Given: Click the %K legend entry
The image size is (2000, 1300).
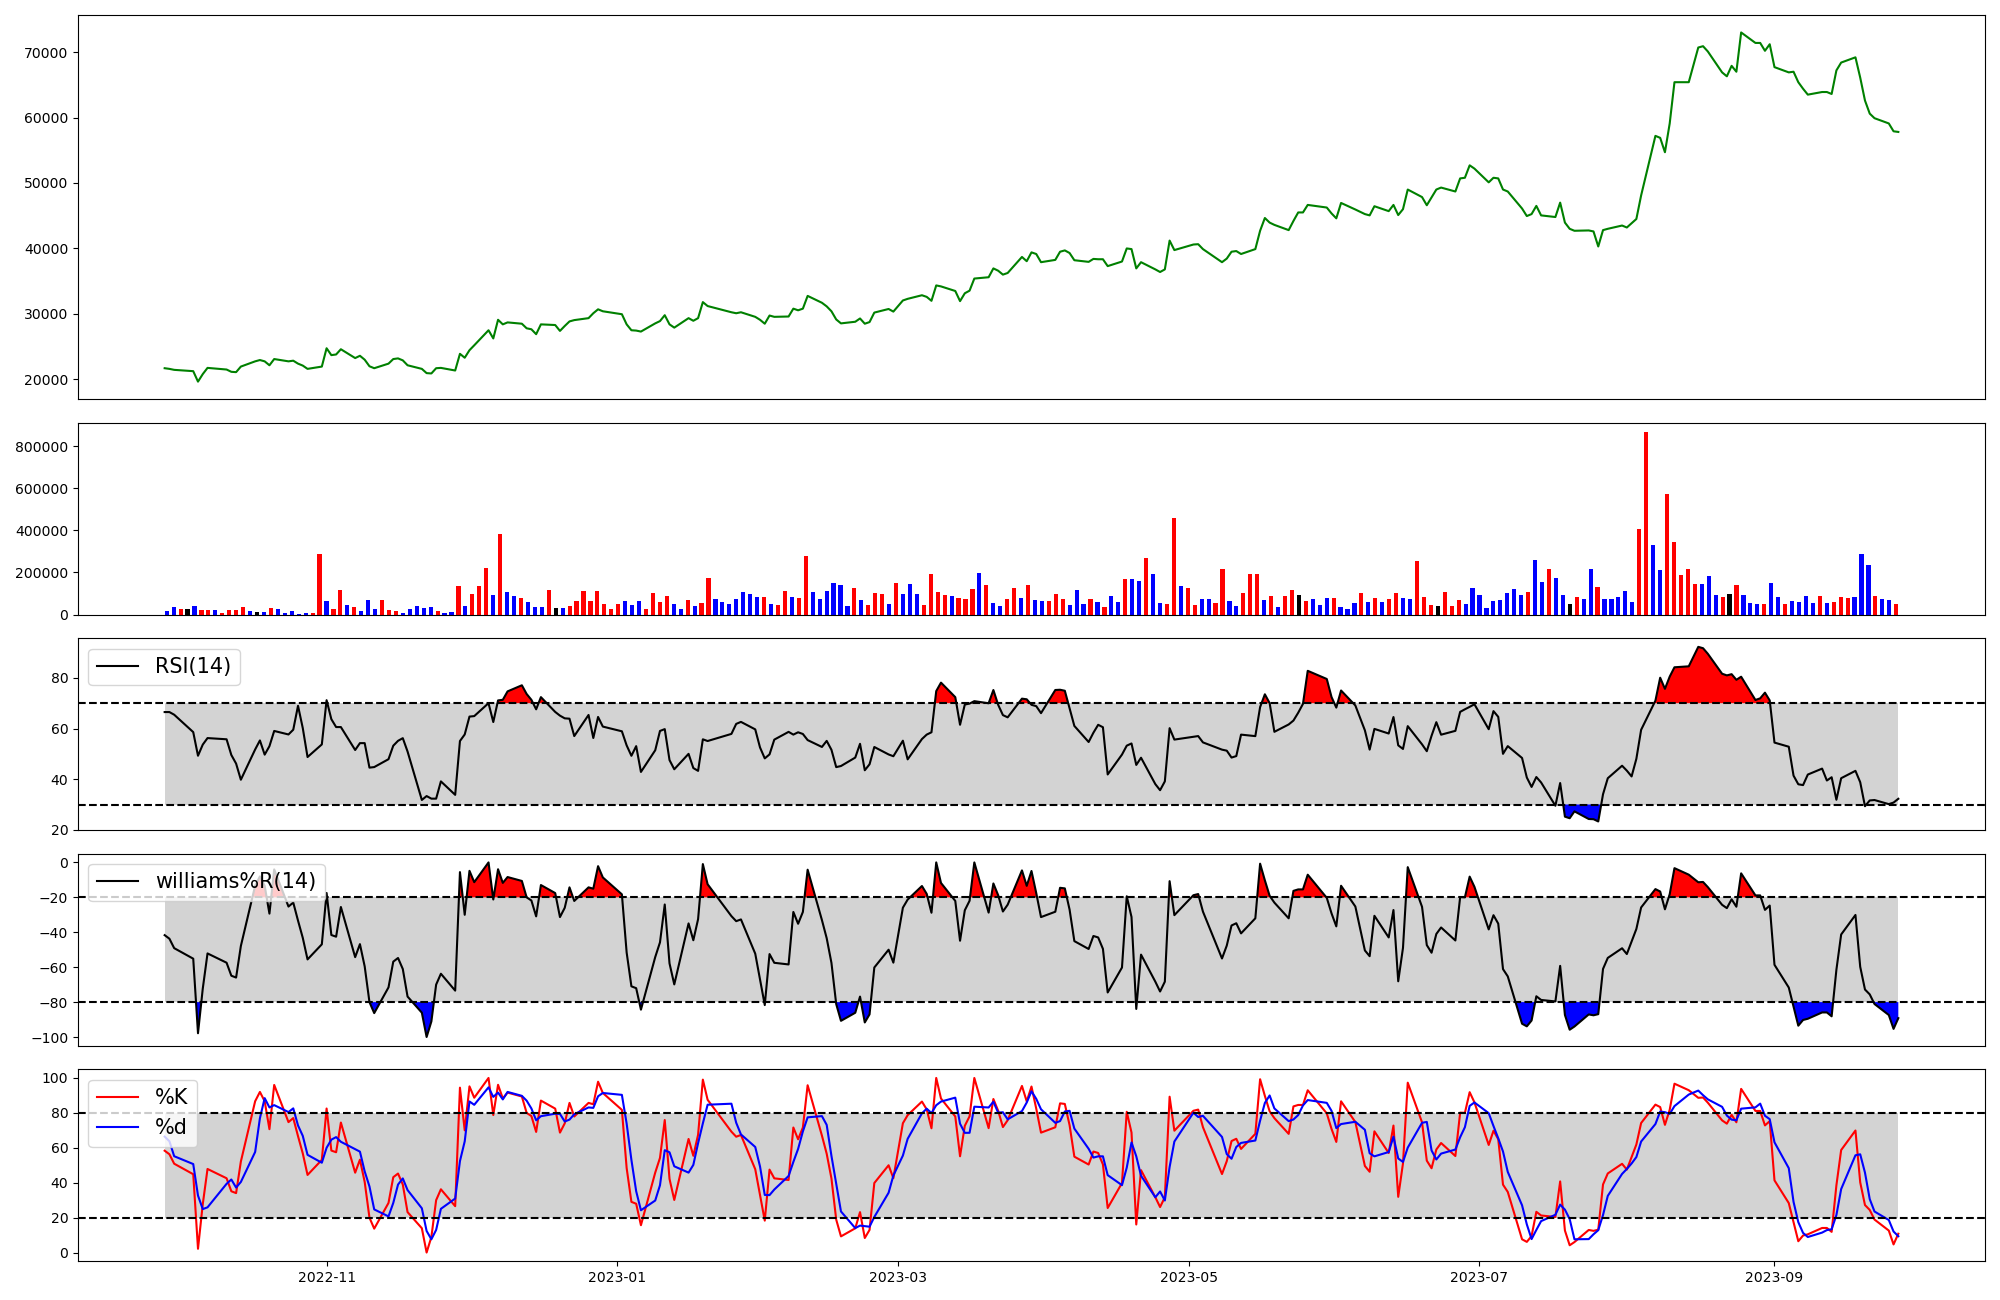Looking at the screenshot, I should 171,1097.
